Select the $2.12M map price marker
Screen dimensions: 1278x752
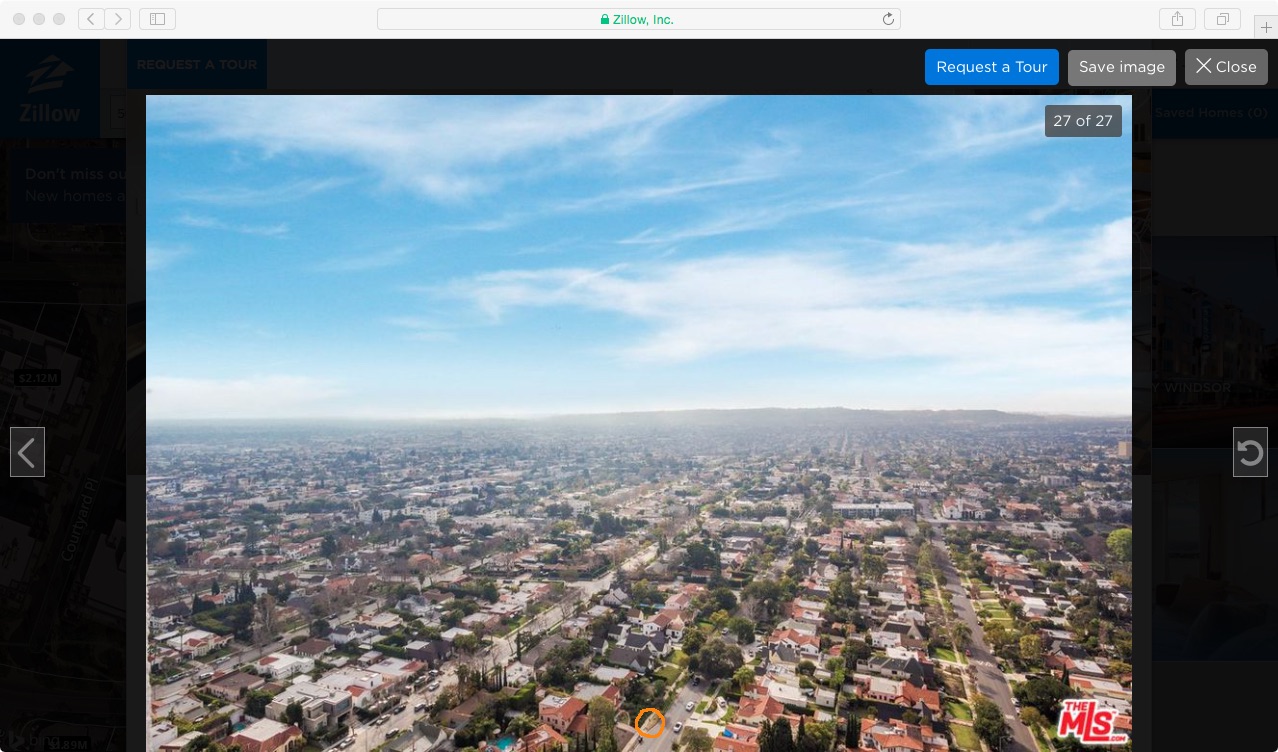[x=38, y=378]
